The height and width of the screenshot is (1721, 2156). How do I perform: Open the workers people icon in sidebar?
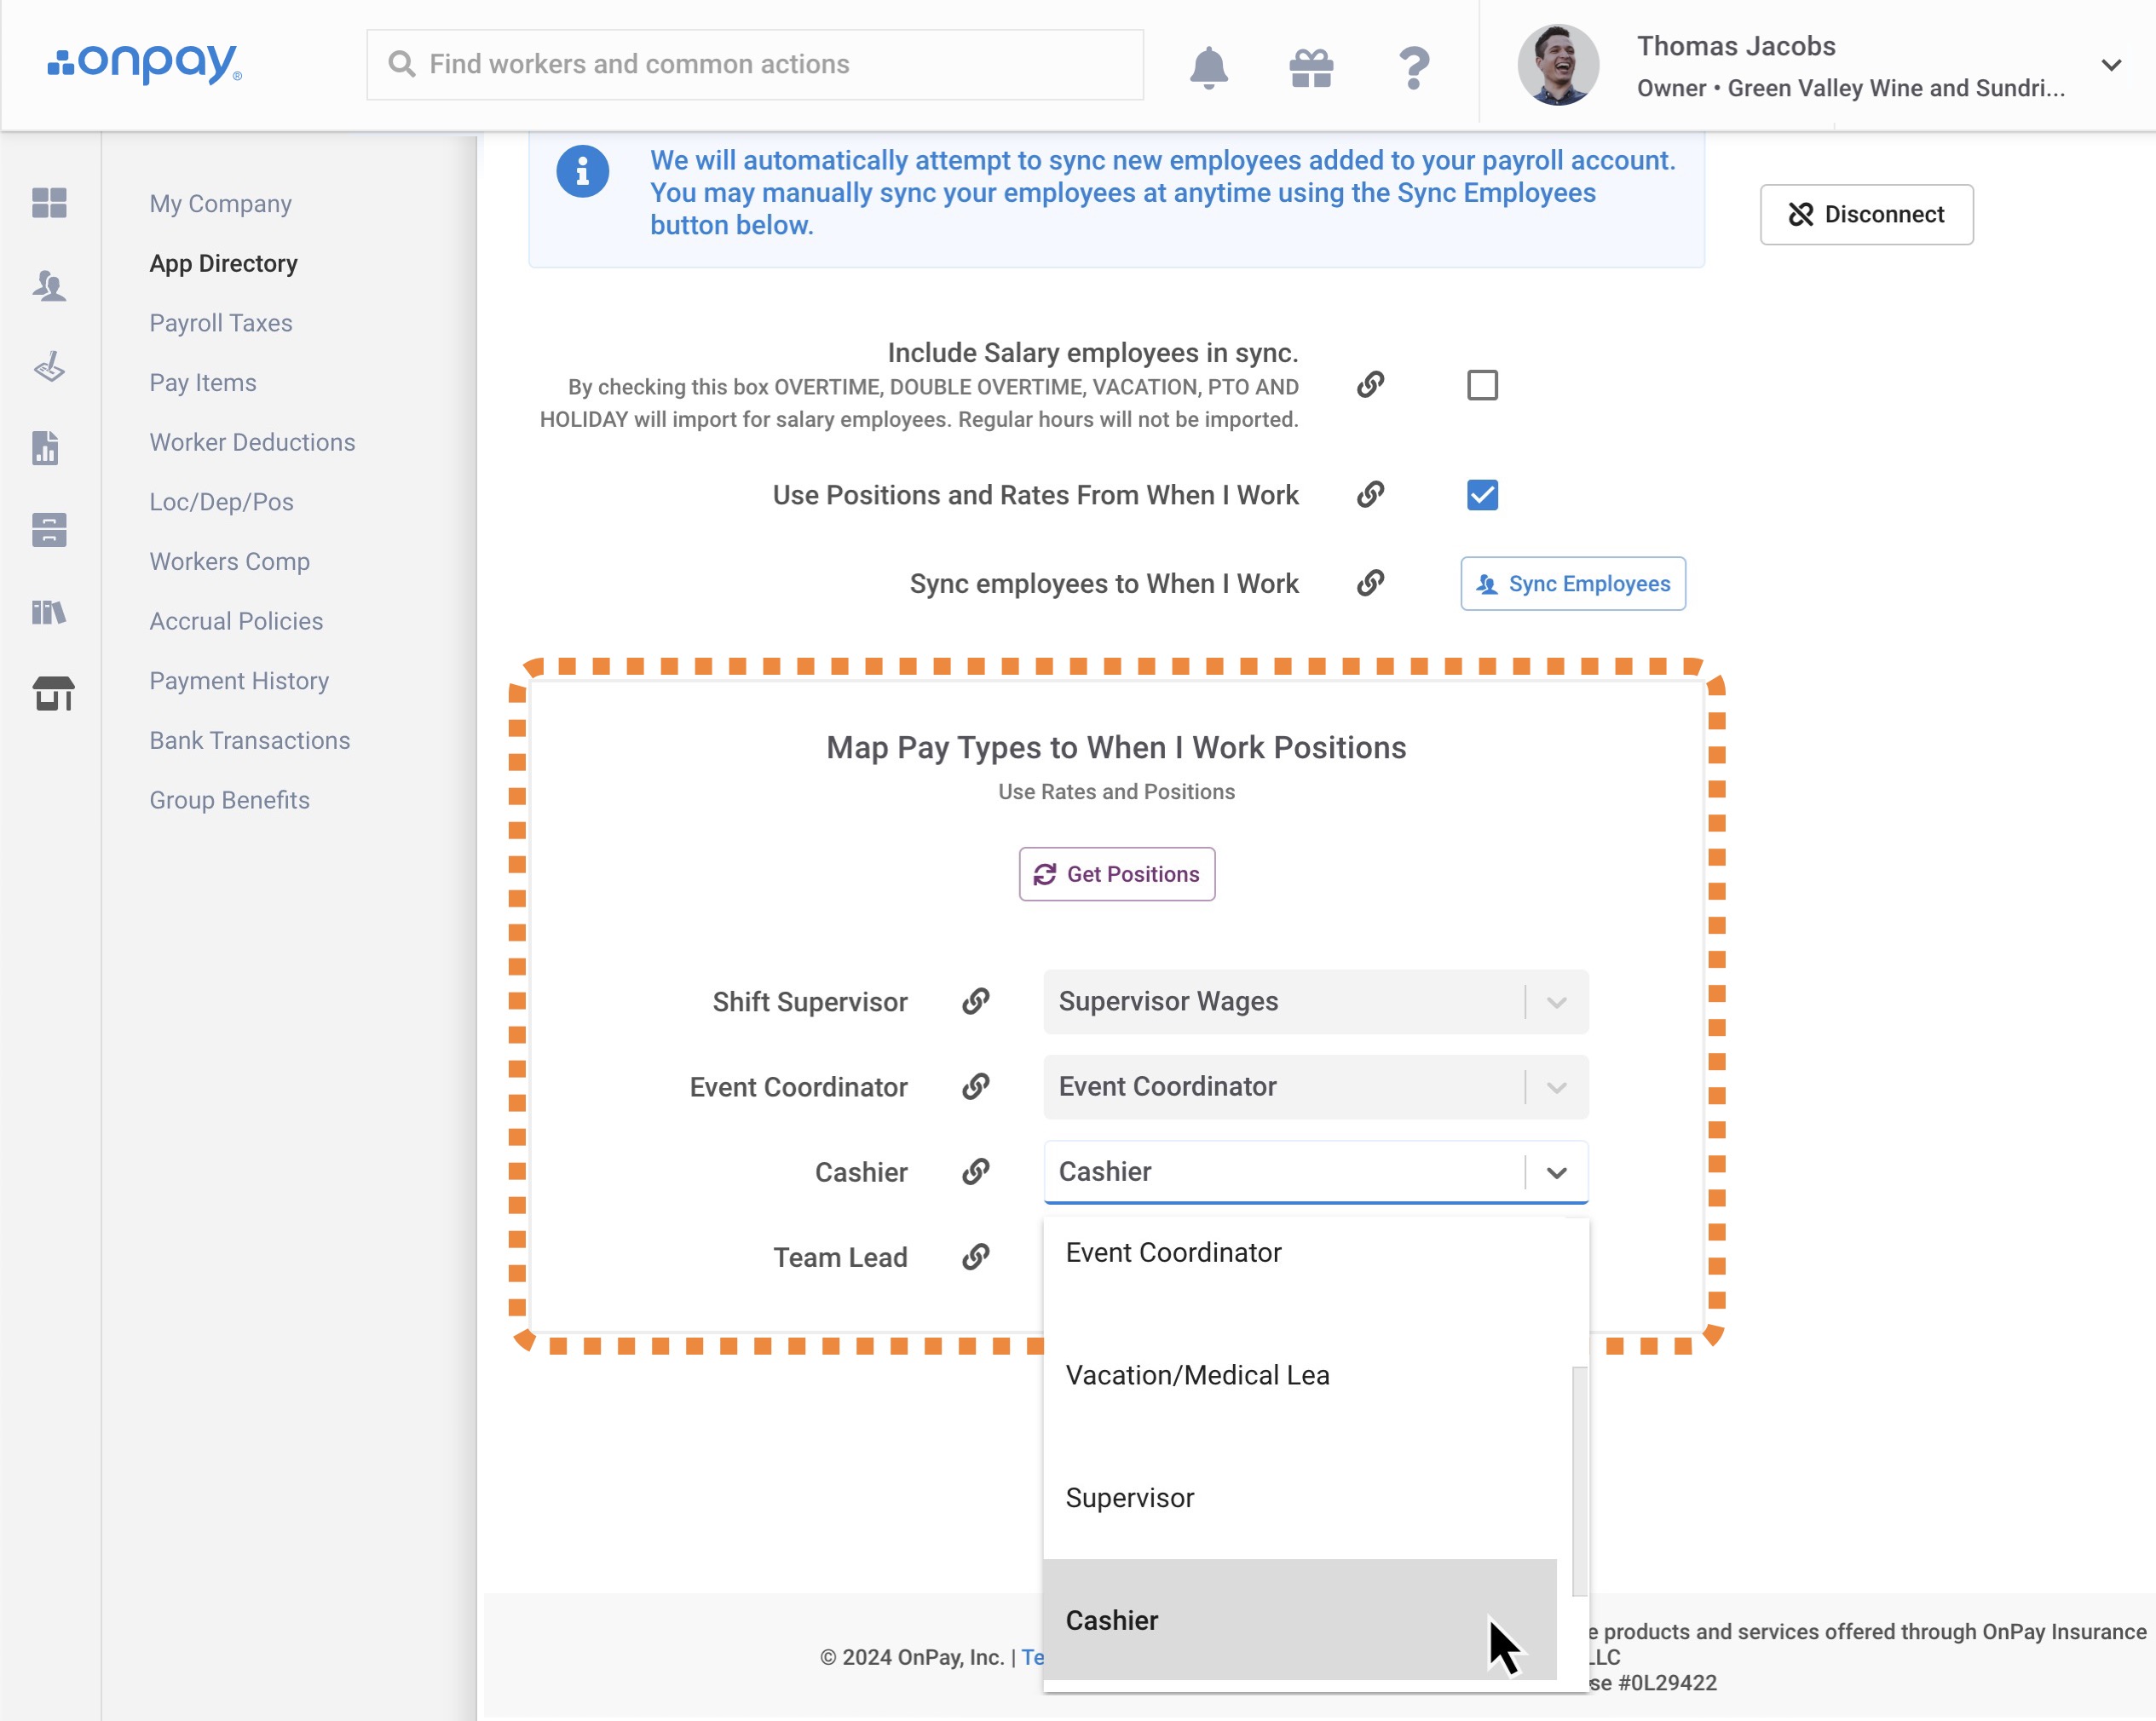[49, 286]
